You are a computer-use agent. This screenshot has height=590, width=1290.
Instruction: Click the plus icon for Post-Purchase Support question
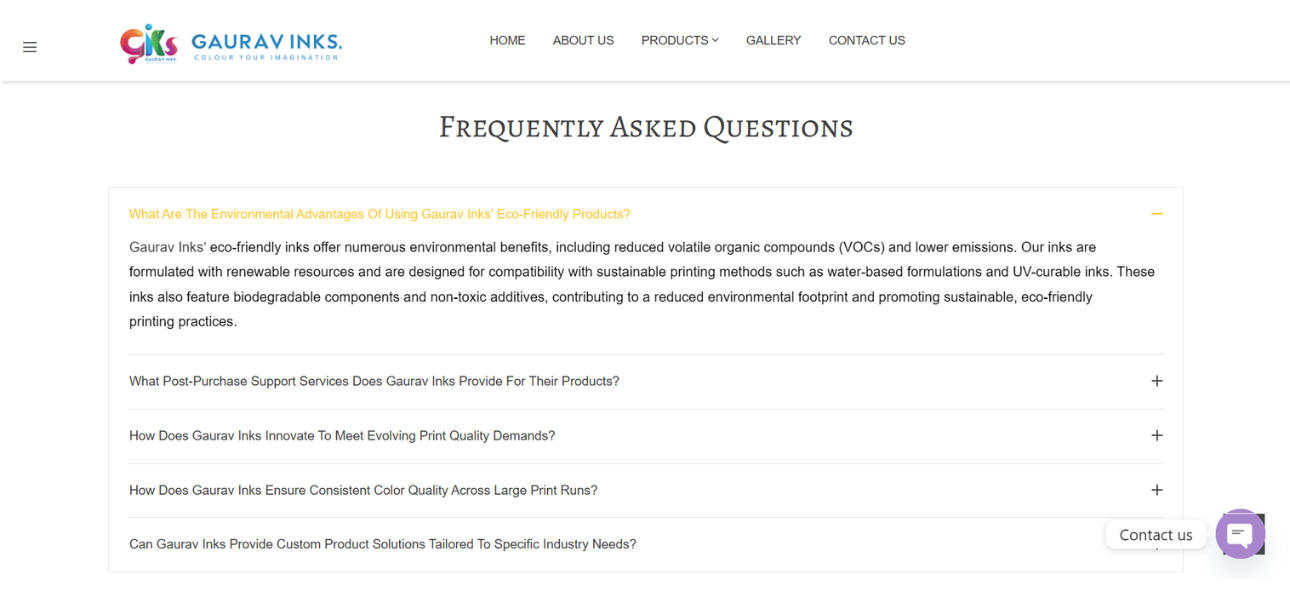pyautogui.click(x=1157, y=381)
